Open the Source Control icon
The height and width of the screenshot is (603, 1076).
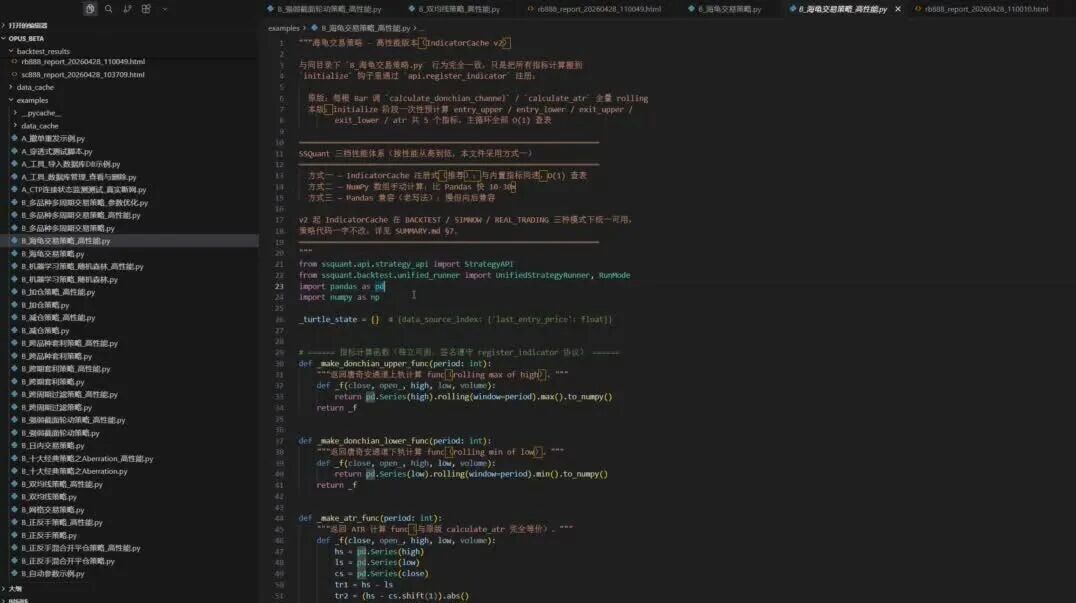pos(127,9)
